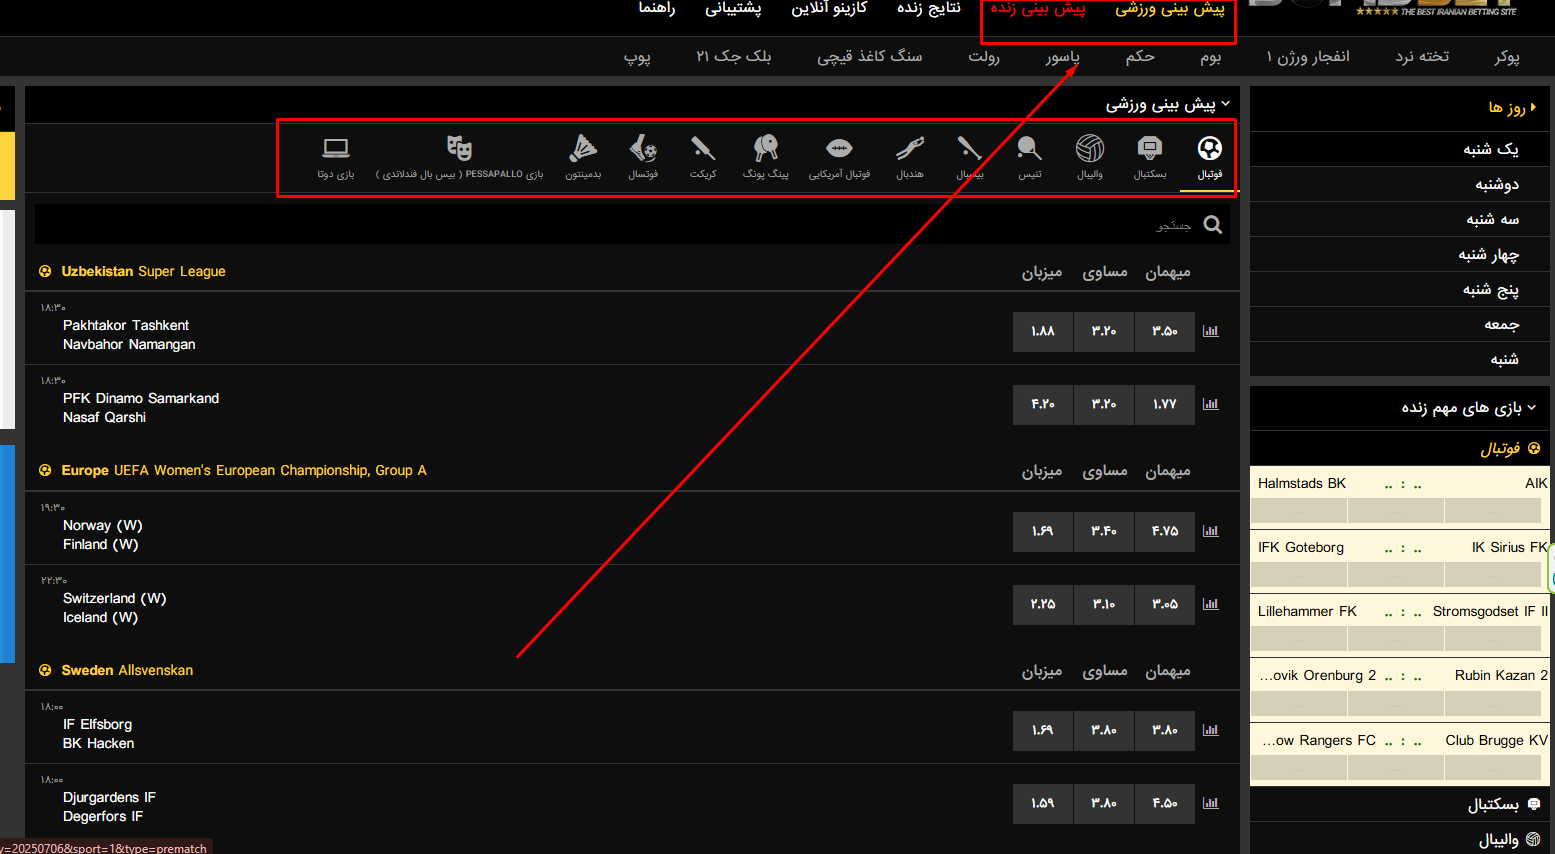
Task: Select the badminton (بدمینتون) sport icon
Action: [x=583, y=149]
